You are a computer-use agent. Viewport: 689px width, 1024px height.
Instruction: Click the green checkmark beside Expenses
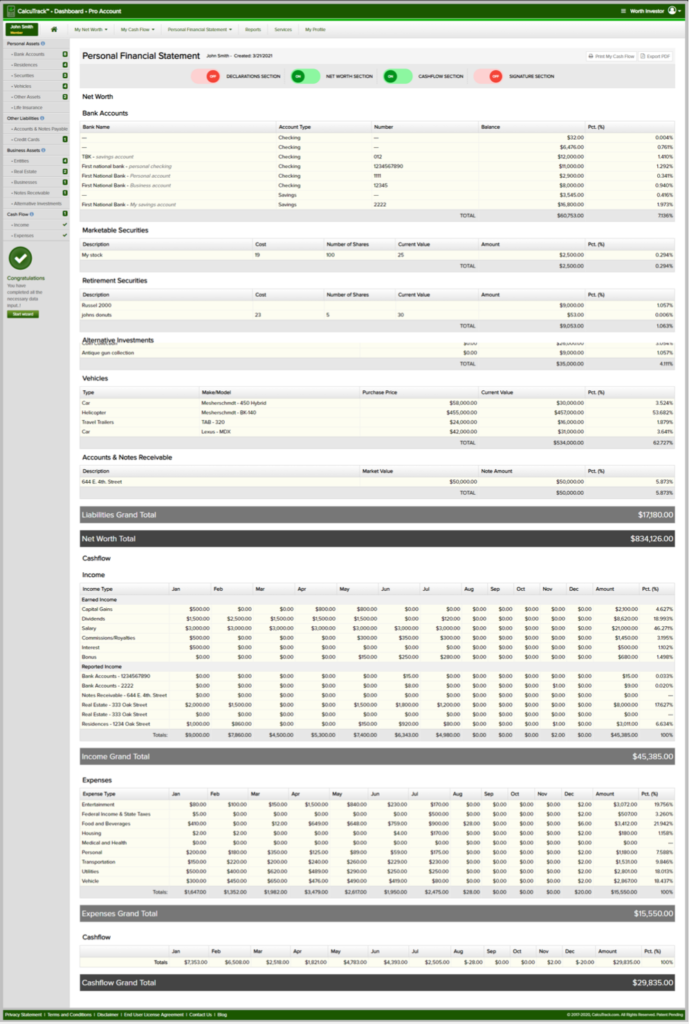point(65,235)
